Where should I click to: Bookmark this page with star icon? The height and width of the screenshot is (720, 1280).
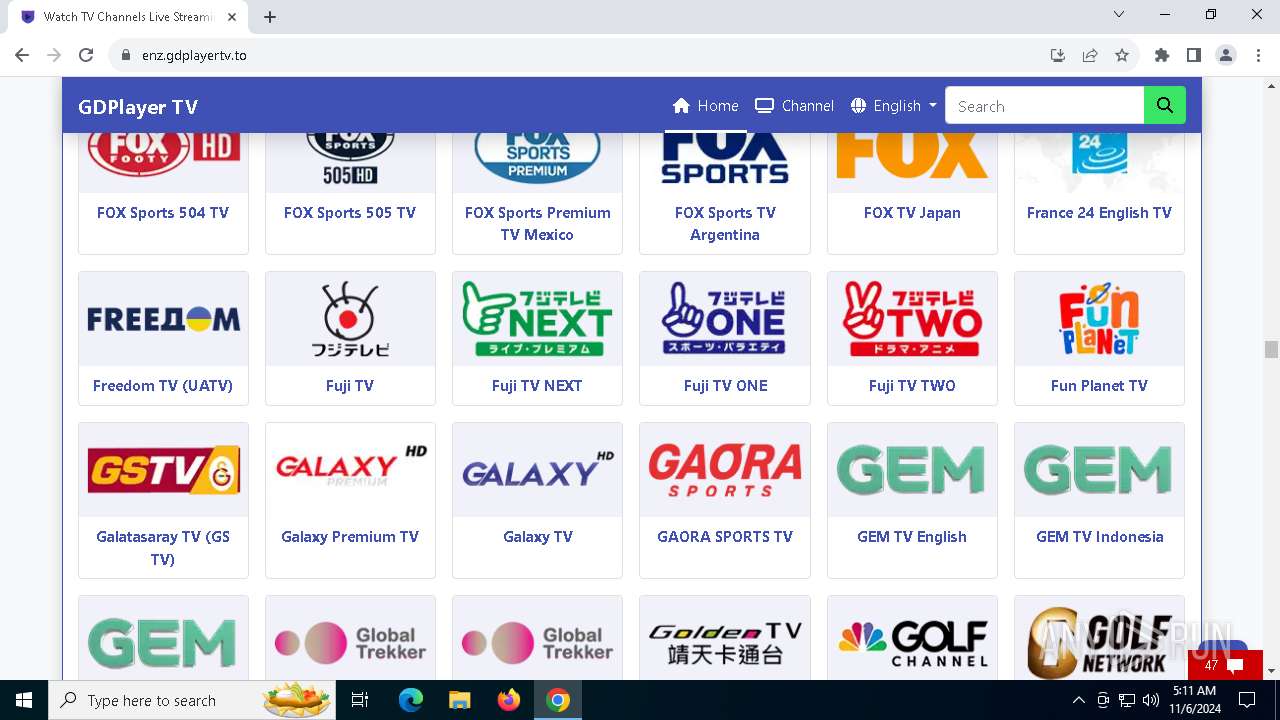click(1122, 55)
